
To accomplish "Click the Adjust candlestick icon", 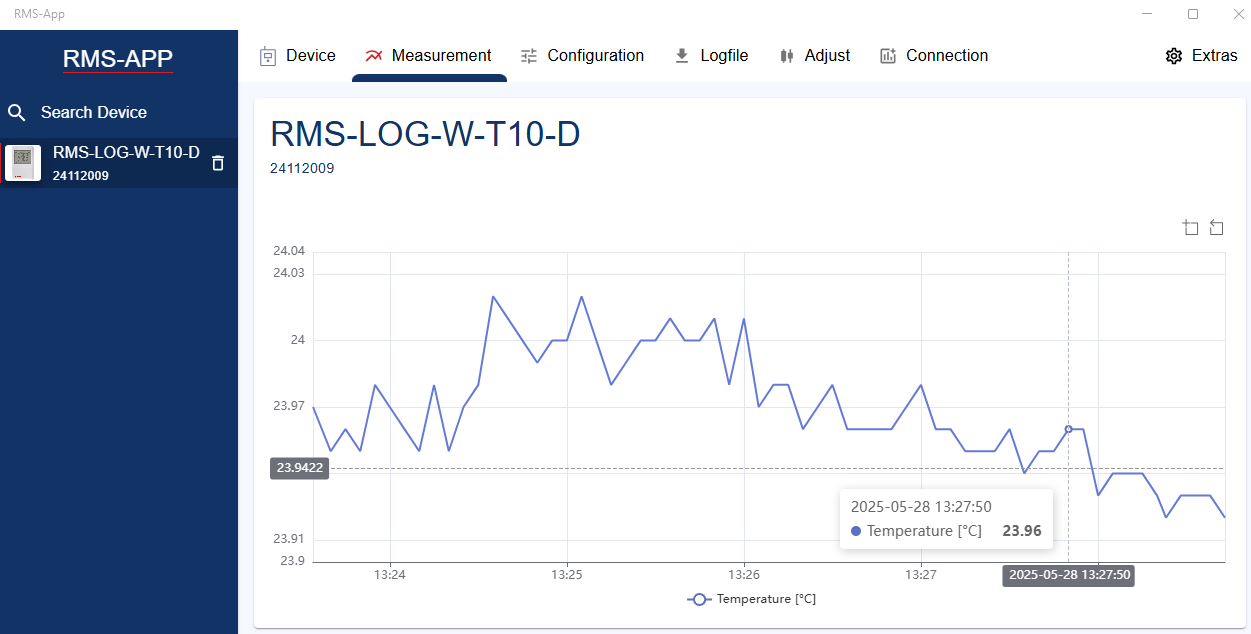I will 786,56.
